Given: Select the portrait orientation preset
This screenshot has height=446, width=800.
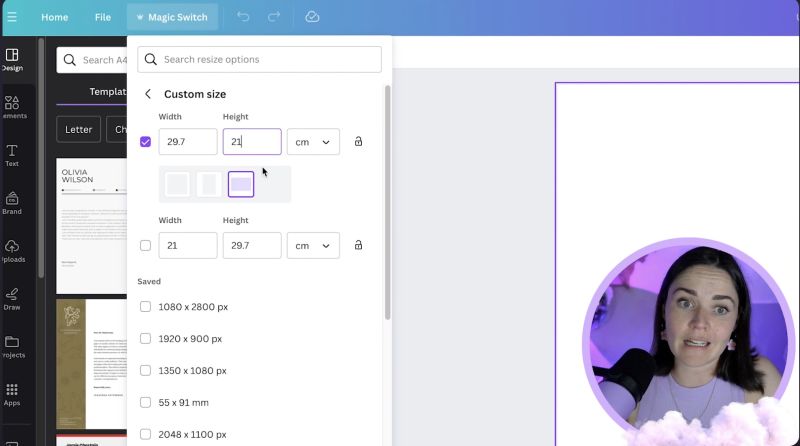Looking at the screenshot, I should coord(209,184).
